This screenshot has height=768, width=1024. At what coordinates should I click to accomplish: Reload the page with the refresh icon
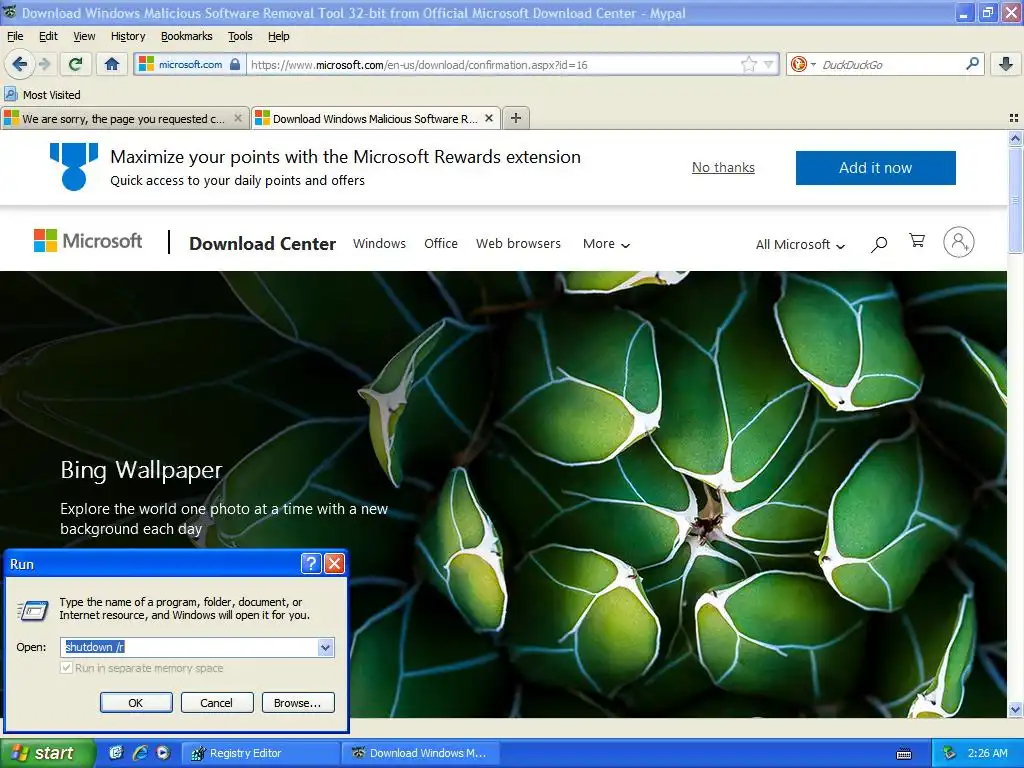pyautogui.click(x=76, y=64)
